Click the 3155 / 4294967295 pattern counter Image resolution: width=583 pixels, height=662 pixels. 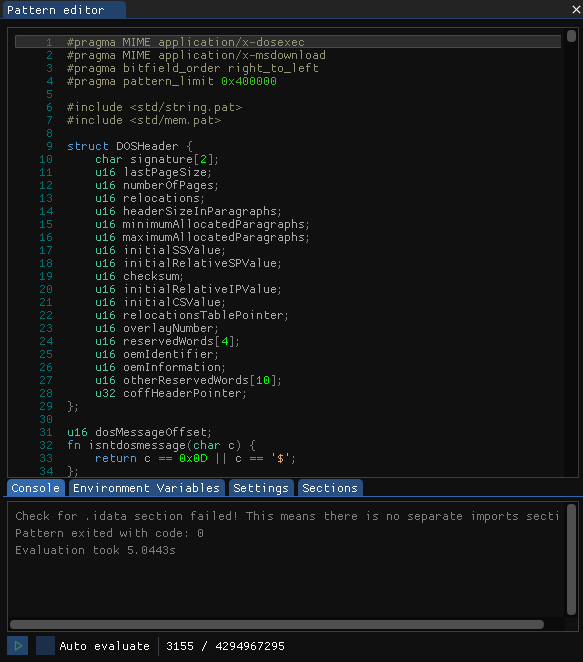point(225,646)
